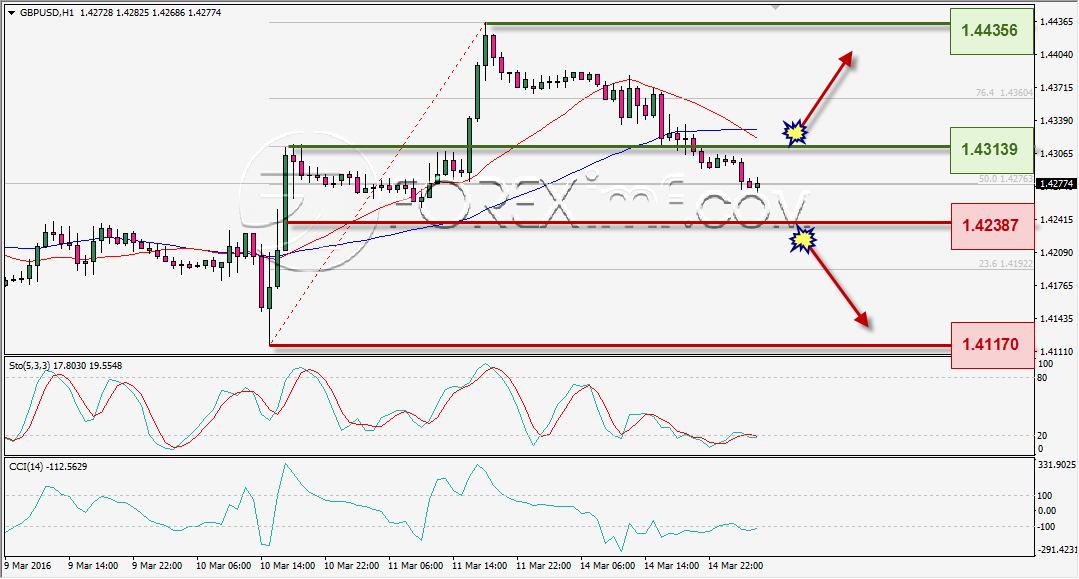
Task: Click the open price value 1.42728
Action: [x=97, y=12]
